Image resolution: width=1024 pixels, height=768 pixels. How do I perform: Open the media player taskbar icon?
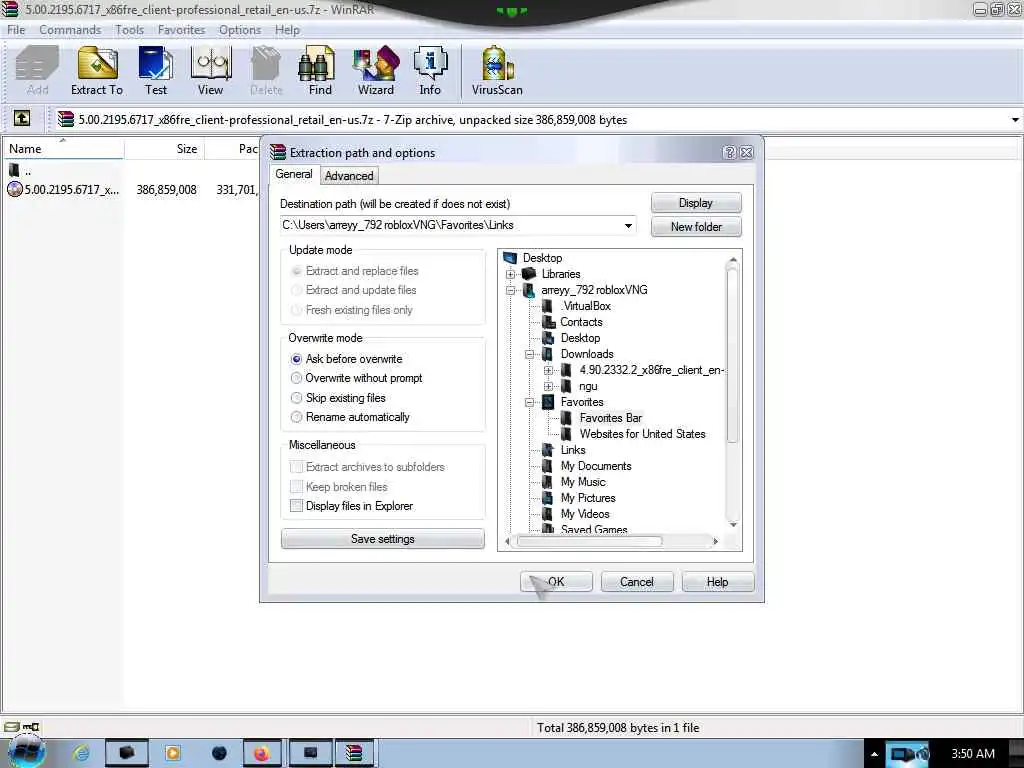172,753
